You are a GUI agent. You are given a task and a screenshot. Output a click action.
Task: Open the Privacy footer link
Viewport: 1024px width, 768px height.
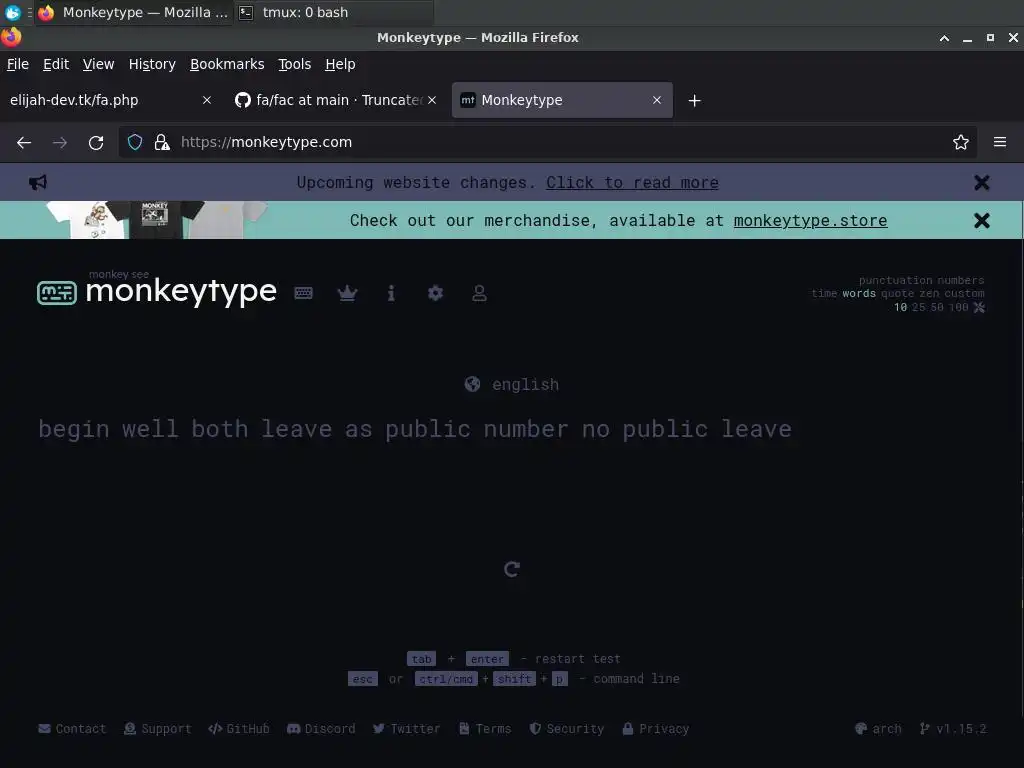pos(656,728)
